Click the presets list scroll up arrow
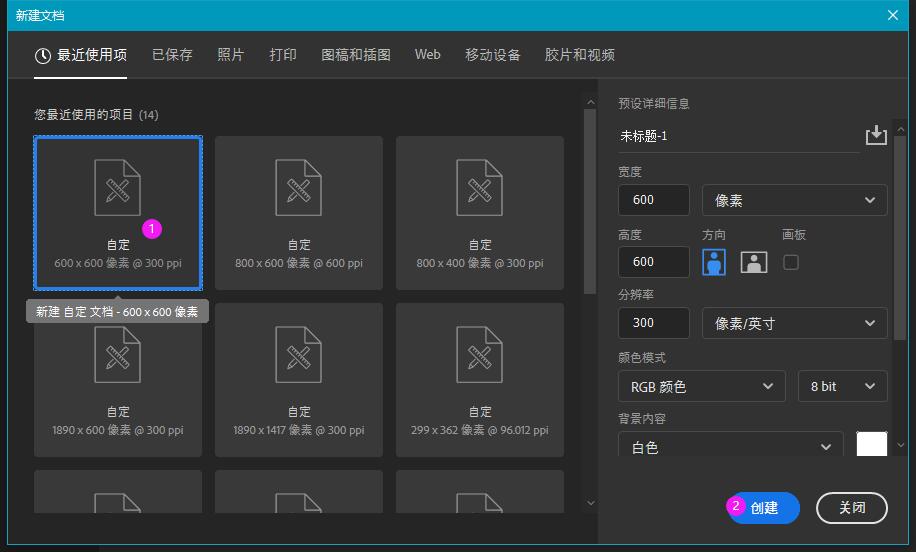This screenshot has width=916, height=552. (x=591, y=102)
